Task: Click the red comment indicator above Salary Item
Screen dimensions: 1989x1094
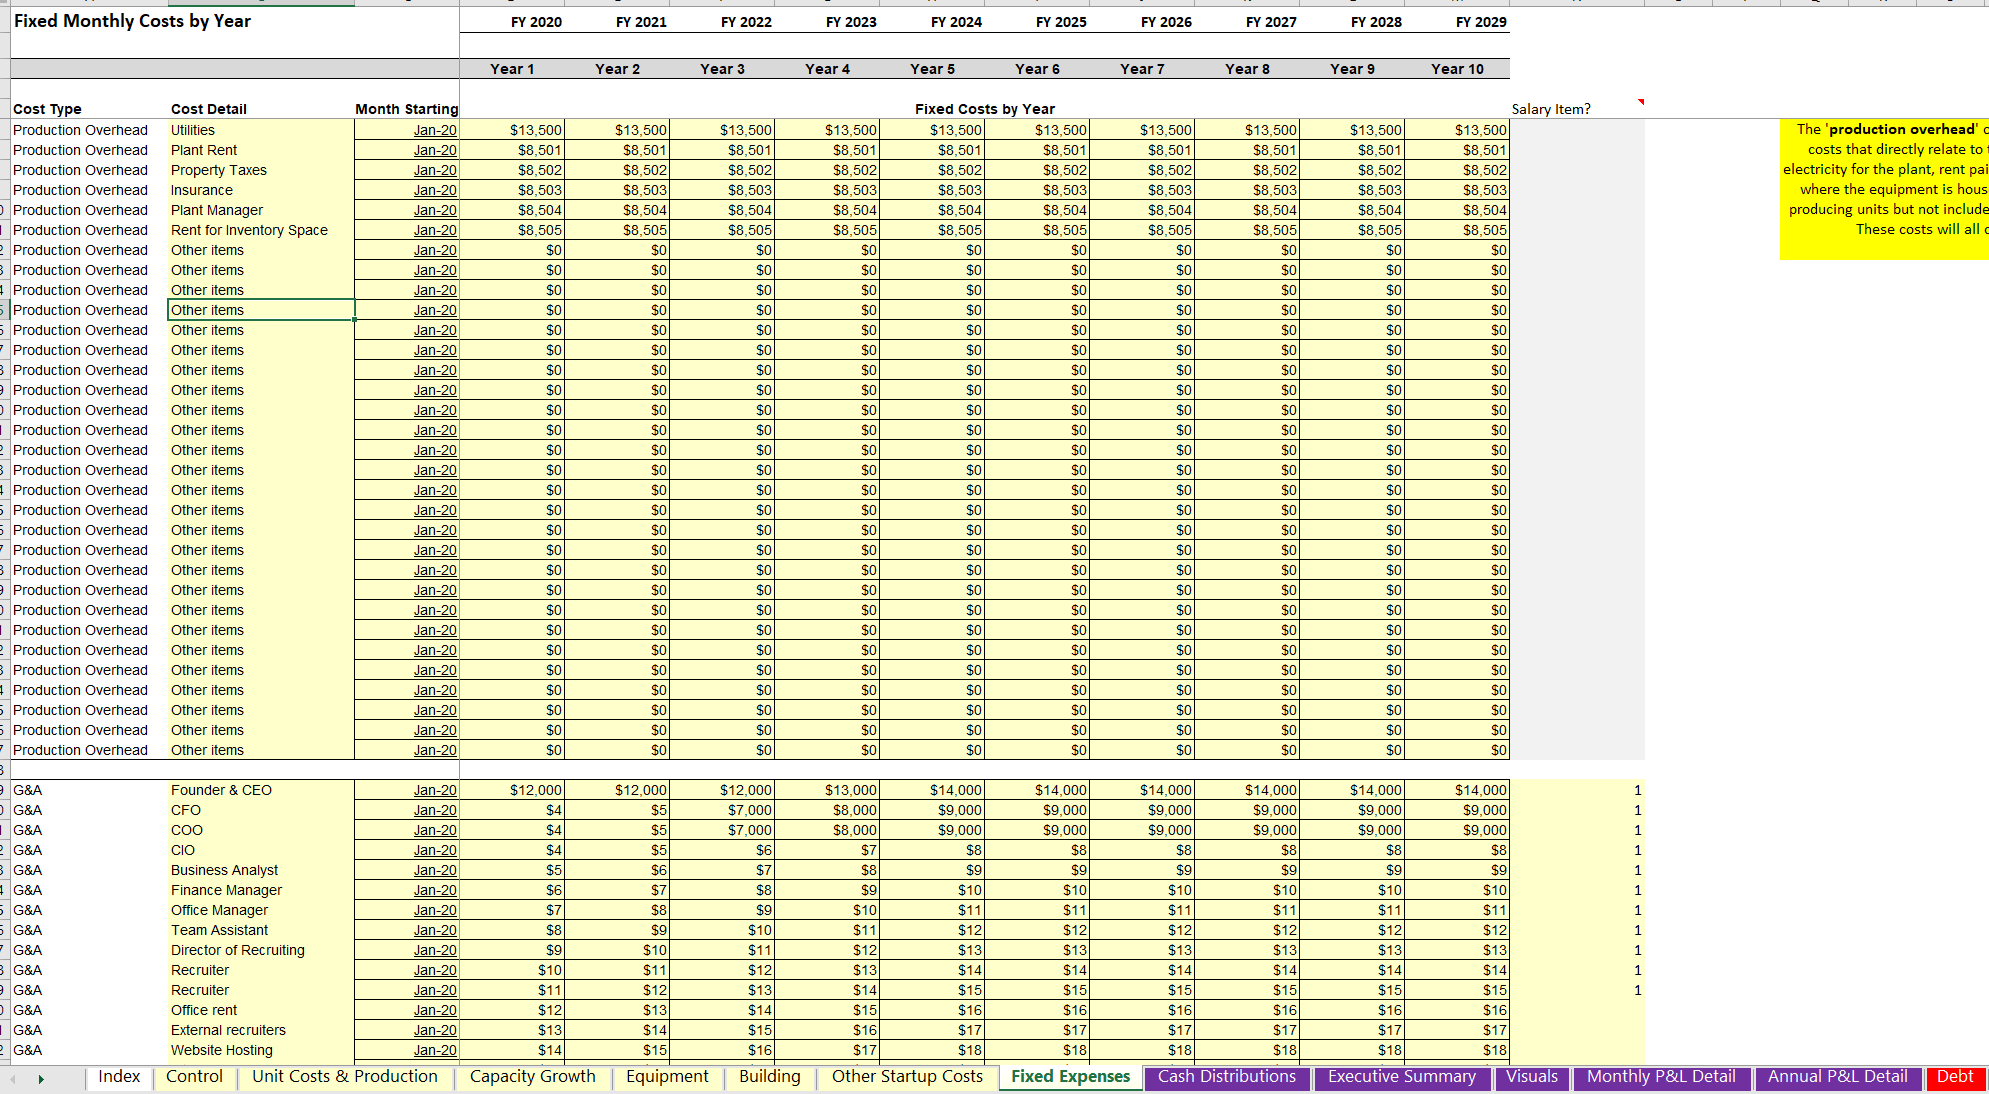Action: point(1640,101)
